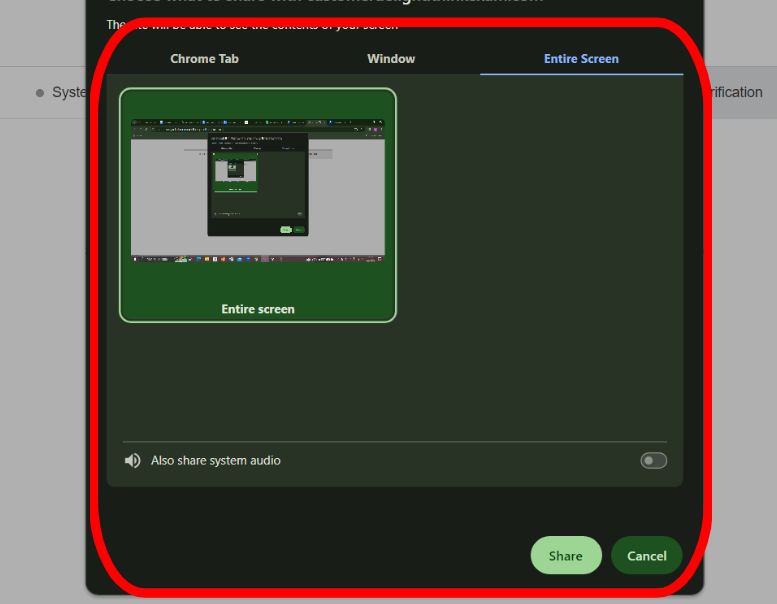The image size is (777, 604).
Task: Click the dialog's screen contents description text
Action: [x=250, y=25]
